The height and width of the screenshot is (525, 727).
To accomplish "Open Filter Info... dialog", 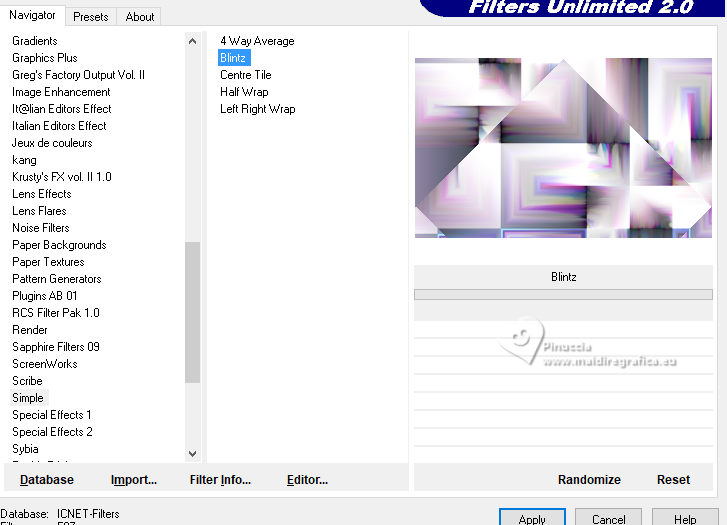I will pyautogui.click(x=220, y=480).
